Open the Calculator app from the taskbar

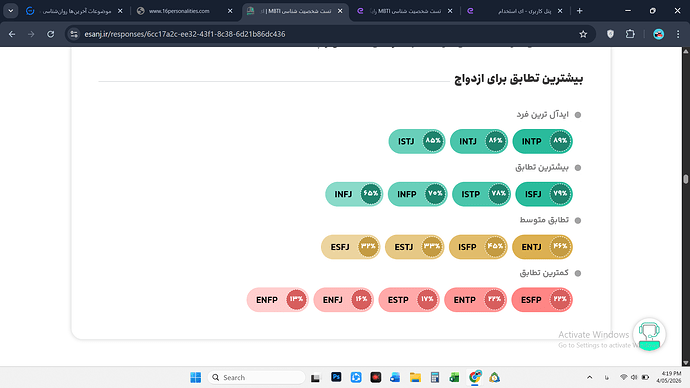coord(435,377)
